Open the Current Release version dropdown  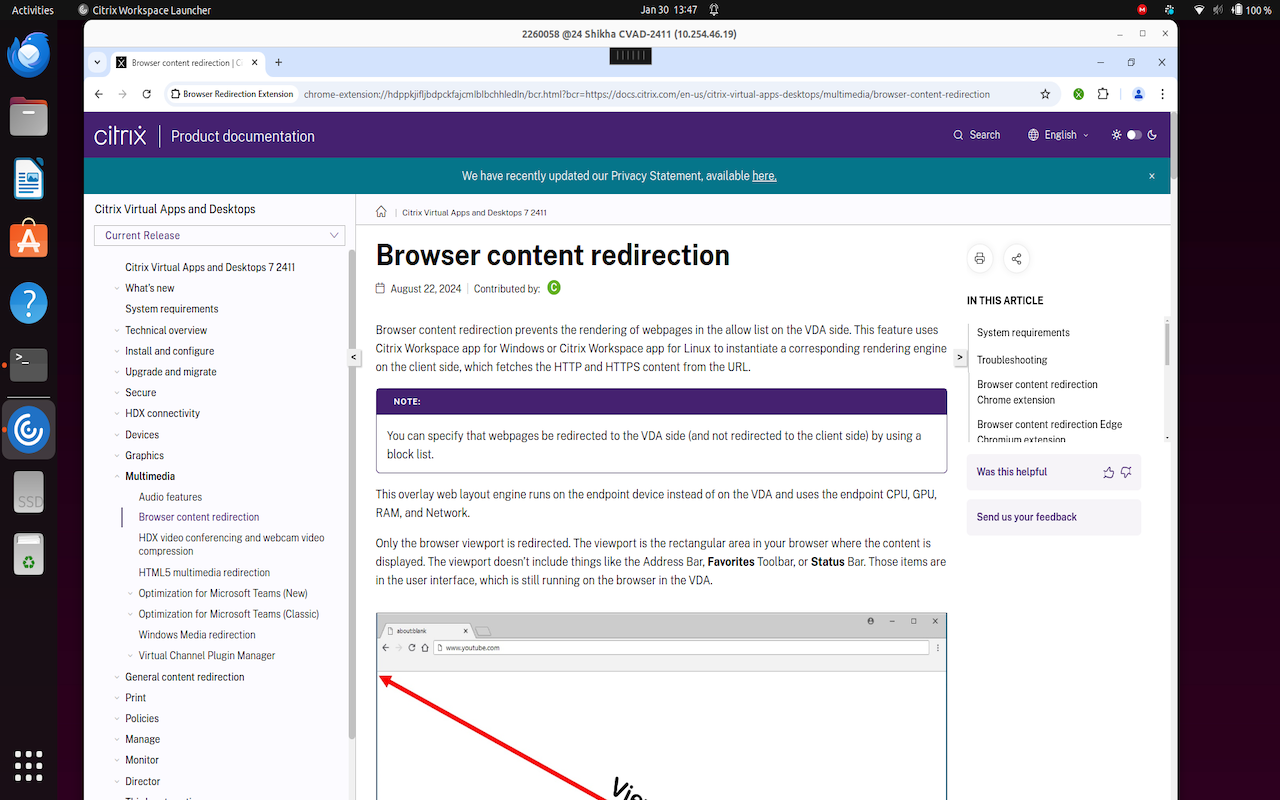click(x=219, y=235)
